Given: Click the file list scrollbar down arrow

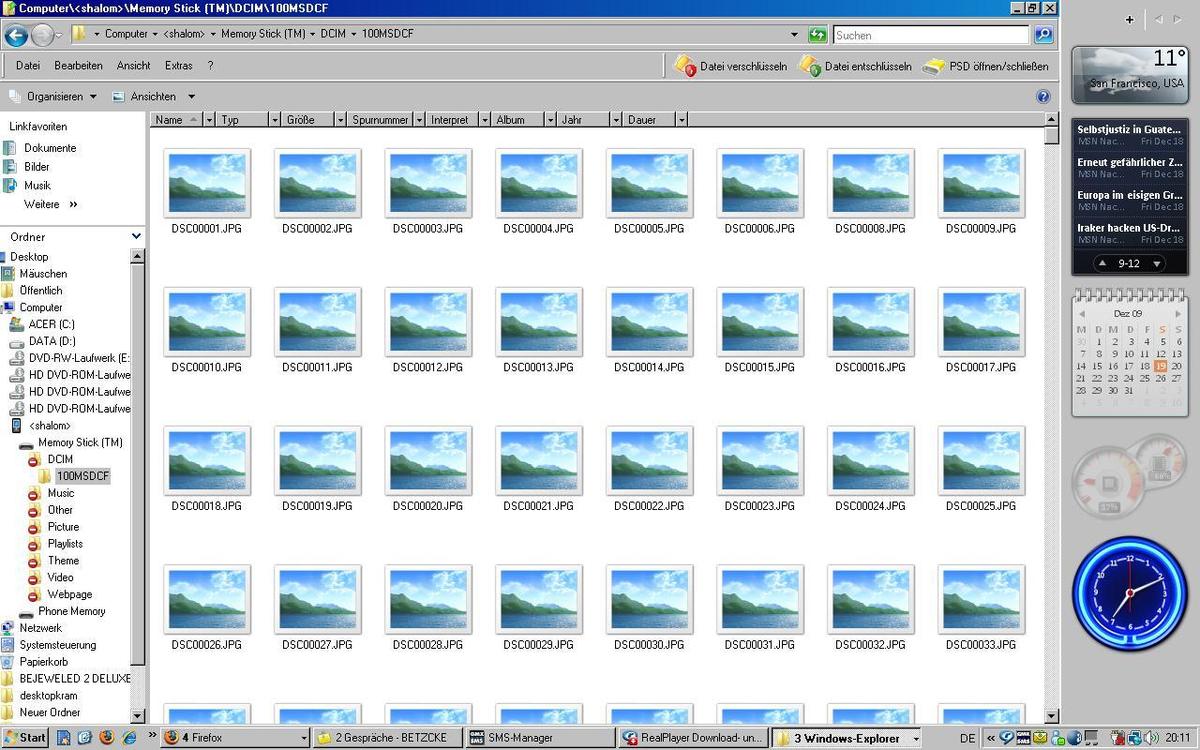Looking at the screenshot, I should (x=1051, y=716).
